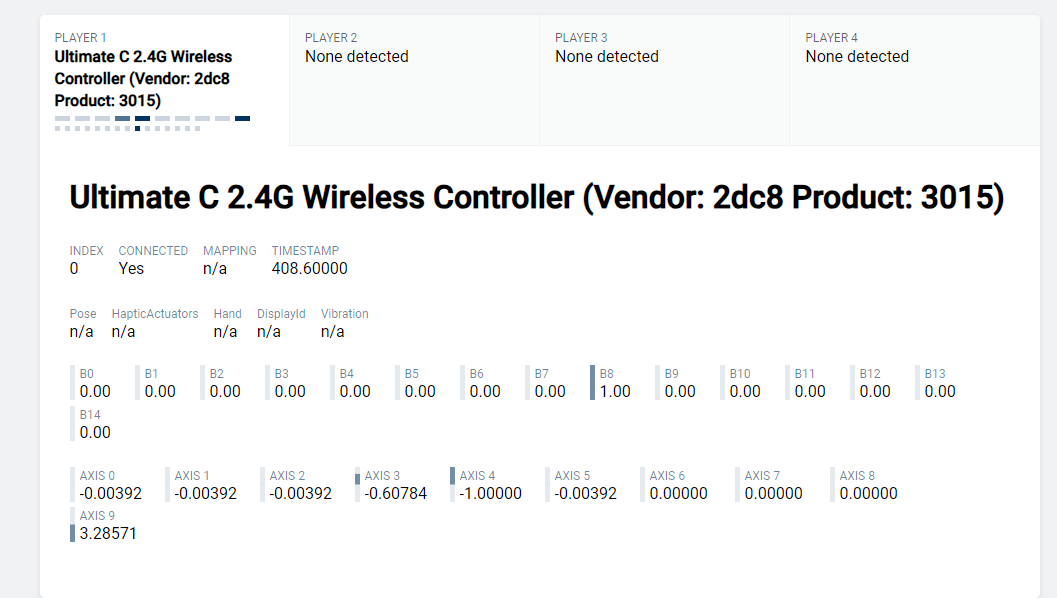Viewport: 1057px width, 598px height.
Task: Click the B11 button indicator
Action: coord(809,383)
